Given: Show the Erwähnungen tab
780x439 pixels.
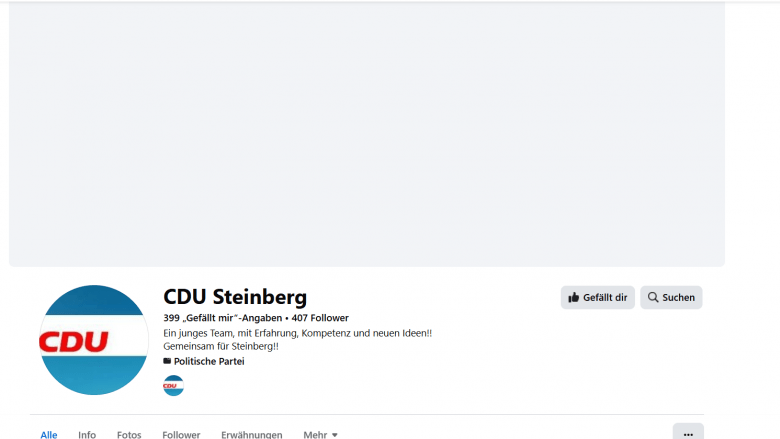Looking at the screenshot, I should (x=252, y=435).
